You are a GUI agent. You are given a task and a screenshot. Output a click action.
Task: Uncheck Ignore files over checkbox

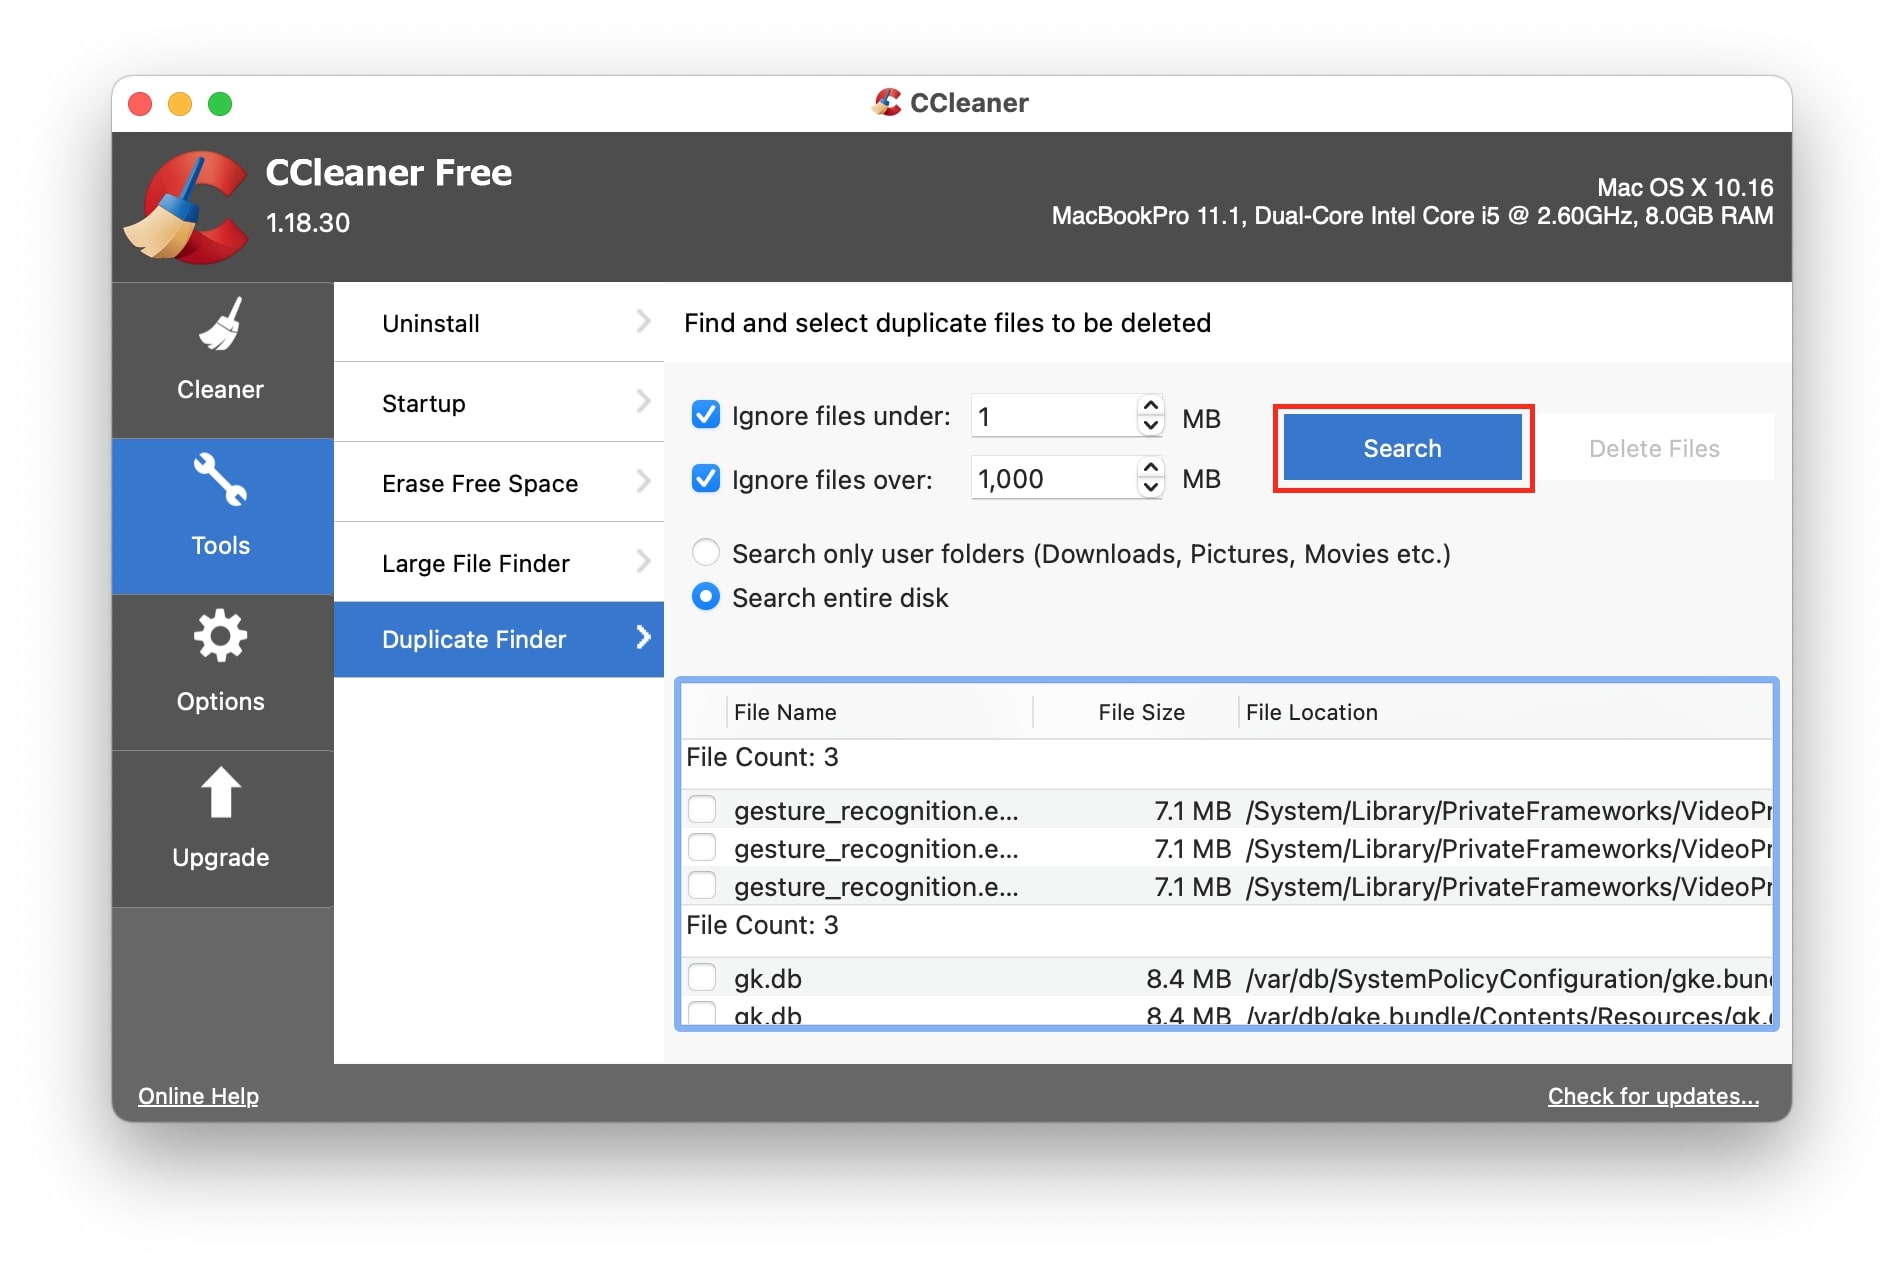tap(706, 479)
